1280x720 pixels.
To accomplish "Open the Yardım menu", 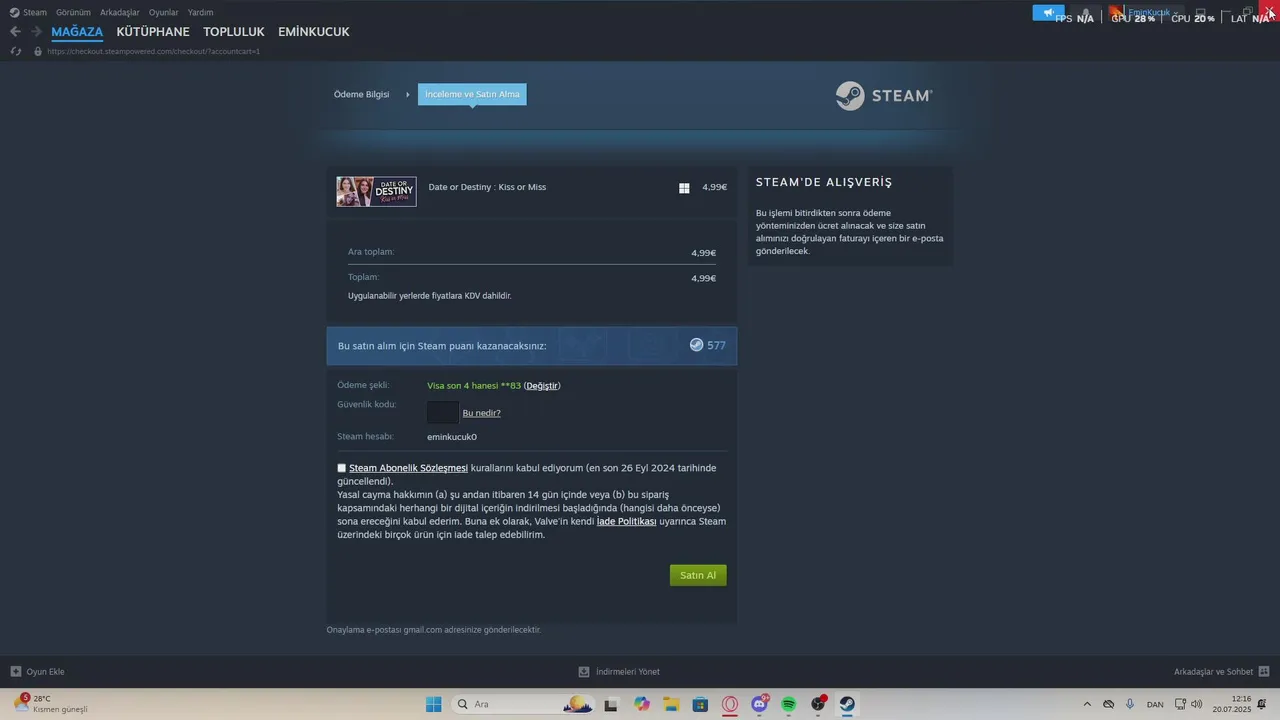I will [201, 13].
